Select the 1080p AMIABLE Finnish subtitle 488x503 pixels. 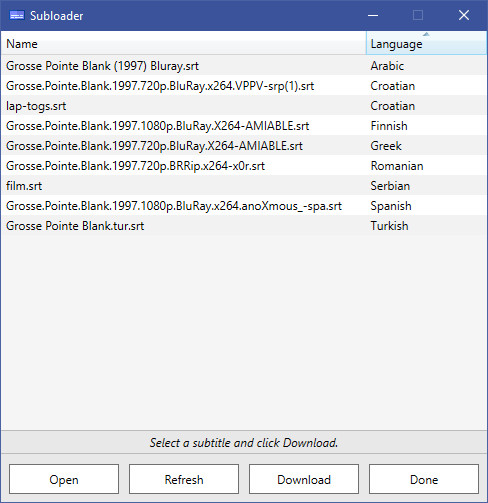tap(244, 126)
